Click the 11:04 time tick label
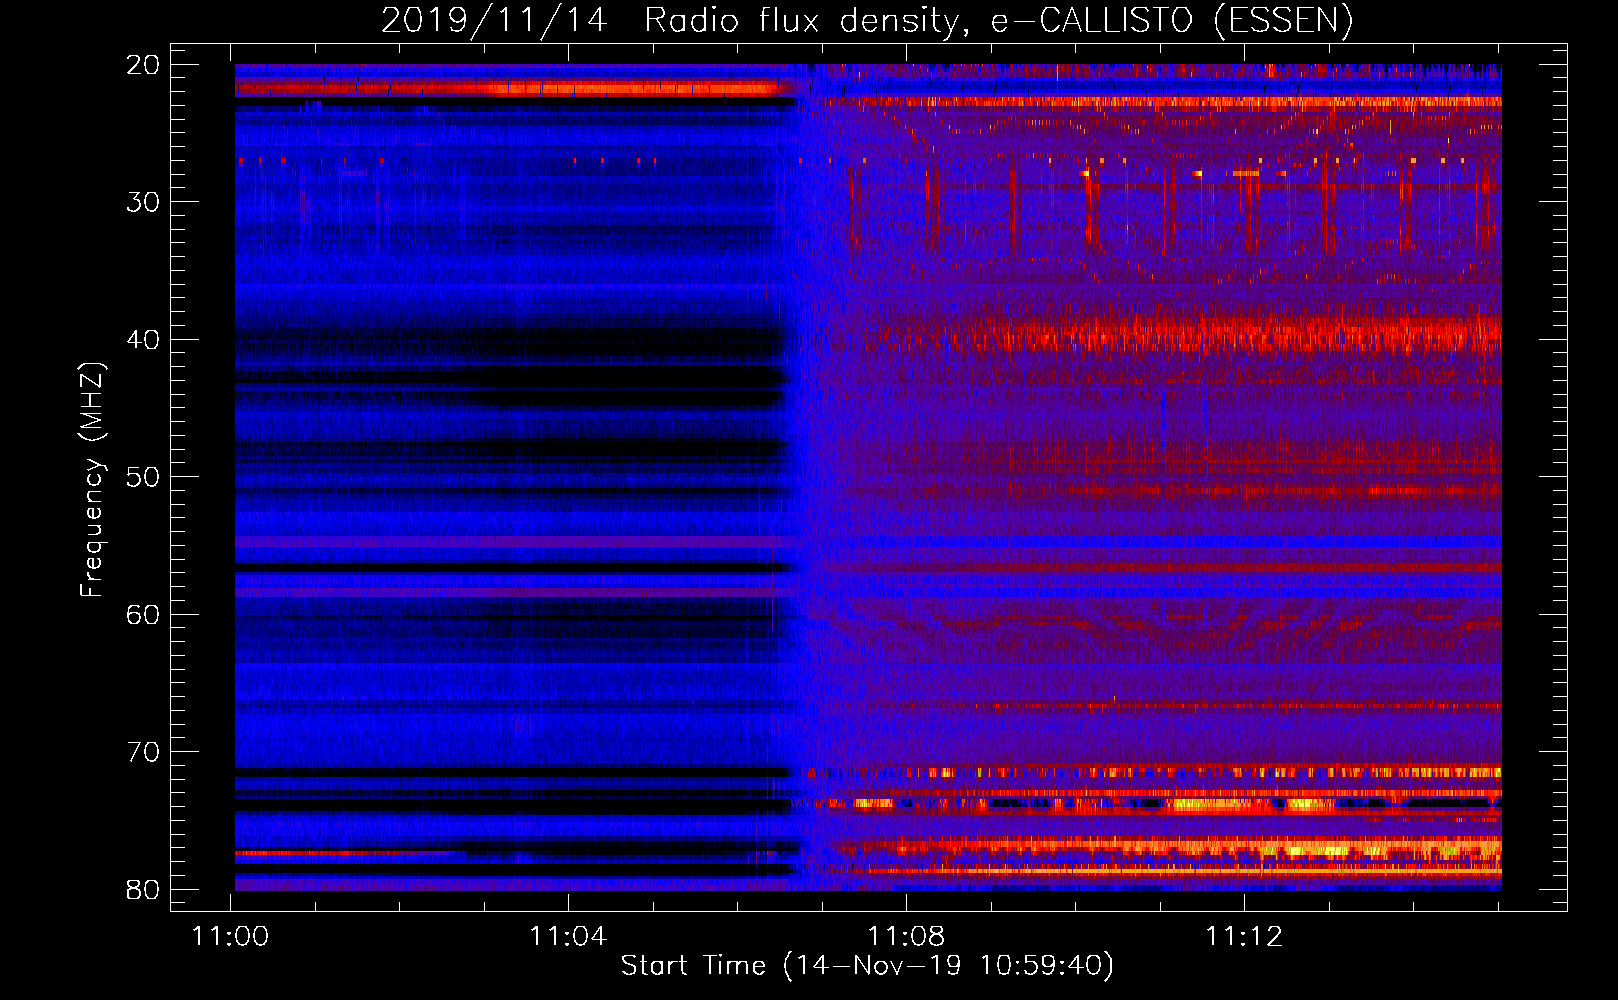This screenshot has height=1000, width=1618. click(x=568, y=937)
